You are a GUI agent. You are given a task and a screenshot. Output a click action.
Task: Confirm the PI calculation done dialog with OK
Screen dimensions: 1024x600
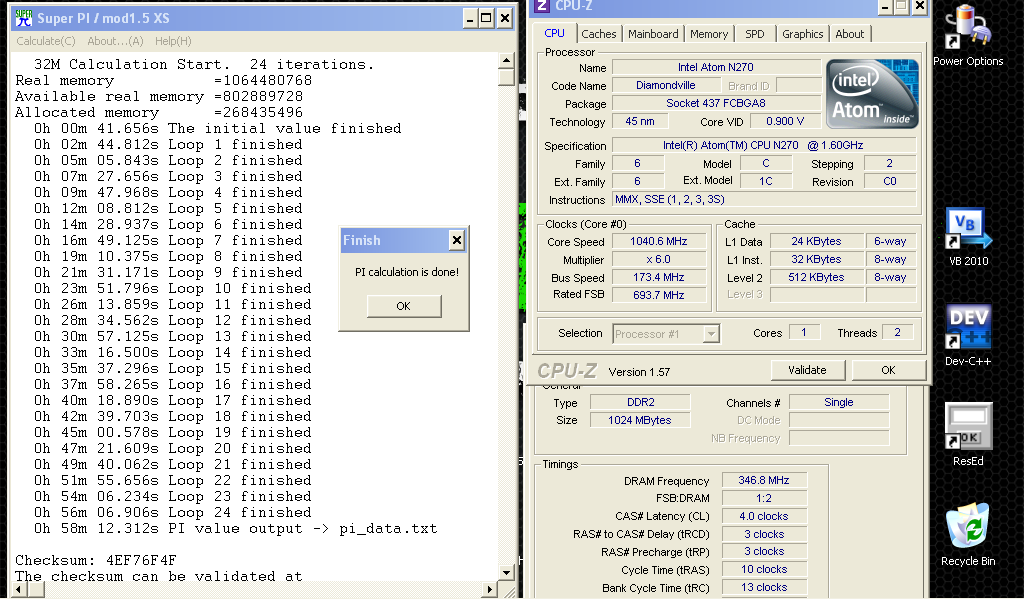pyautogui.click(x=404, y=306)
